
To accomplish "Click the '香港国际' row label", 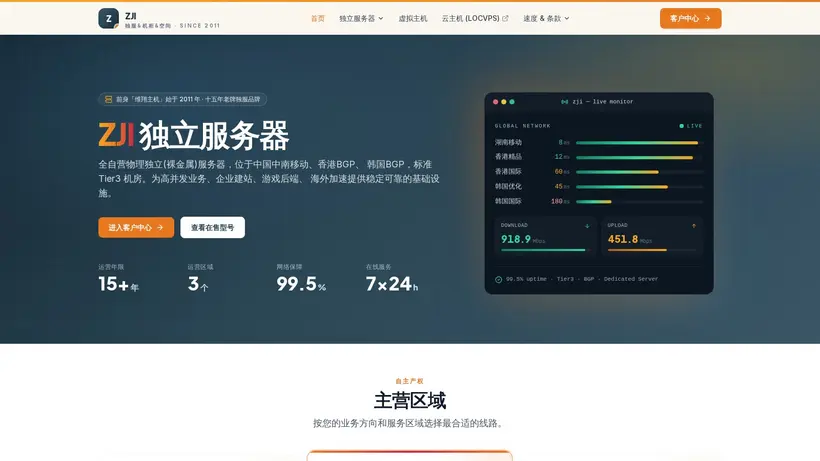I will pos(508,171).
